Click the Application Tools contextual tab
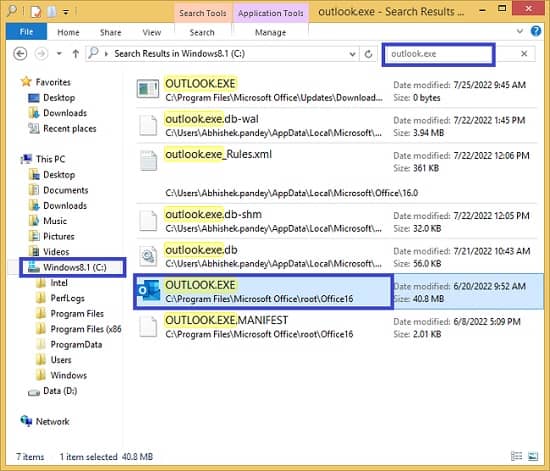The height and width of the screenshot is (471, 550). (271, 13)
